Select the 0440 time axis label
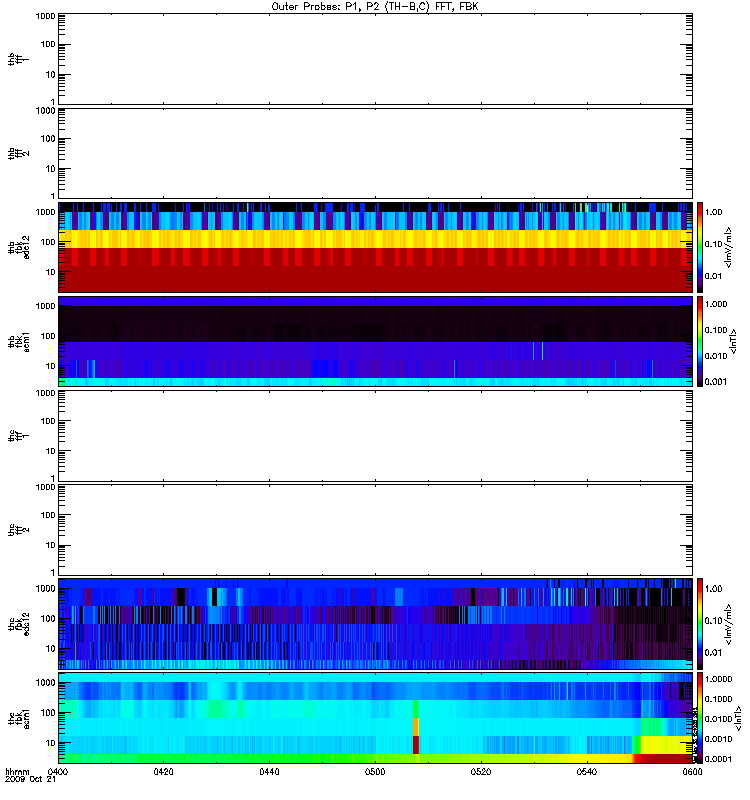The width and height of the screenshot is (750, 800). pos(269,771)
